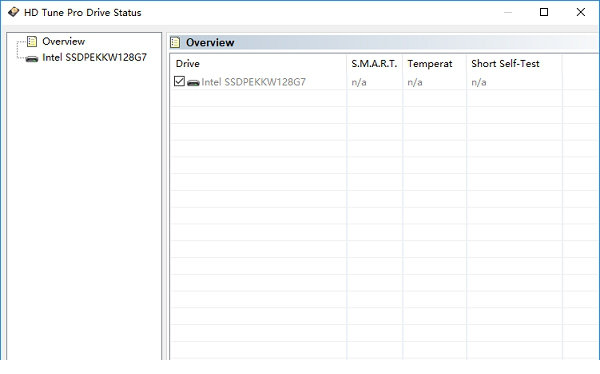Close the HD Tune Pro Drive Status window
The width and height of the screenshot is (600, 374).
[580, 12]
